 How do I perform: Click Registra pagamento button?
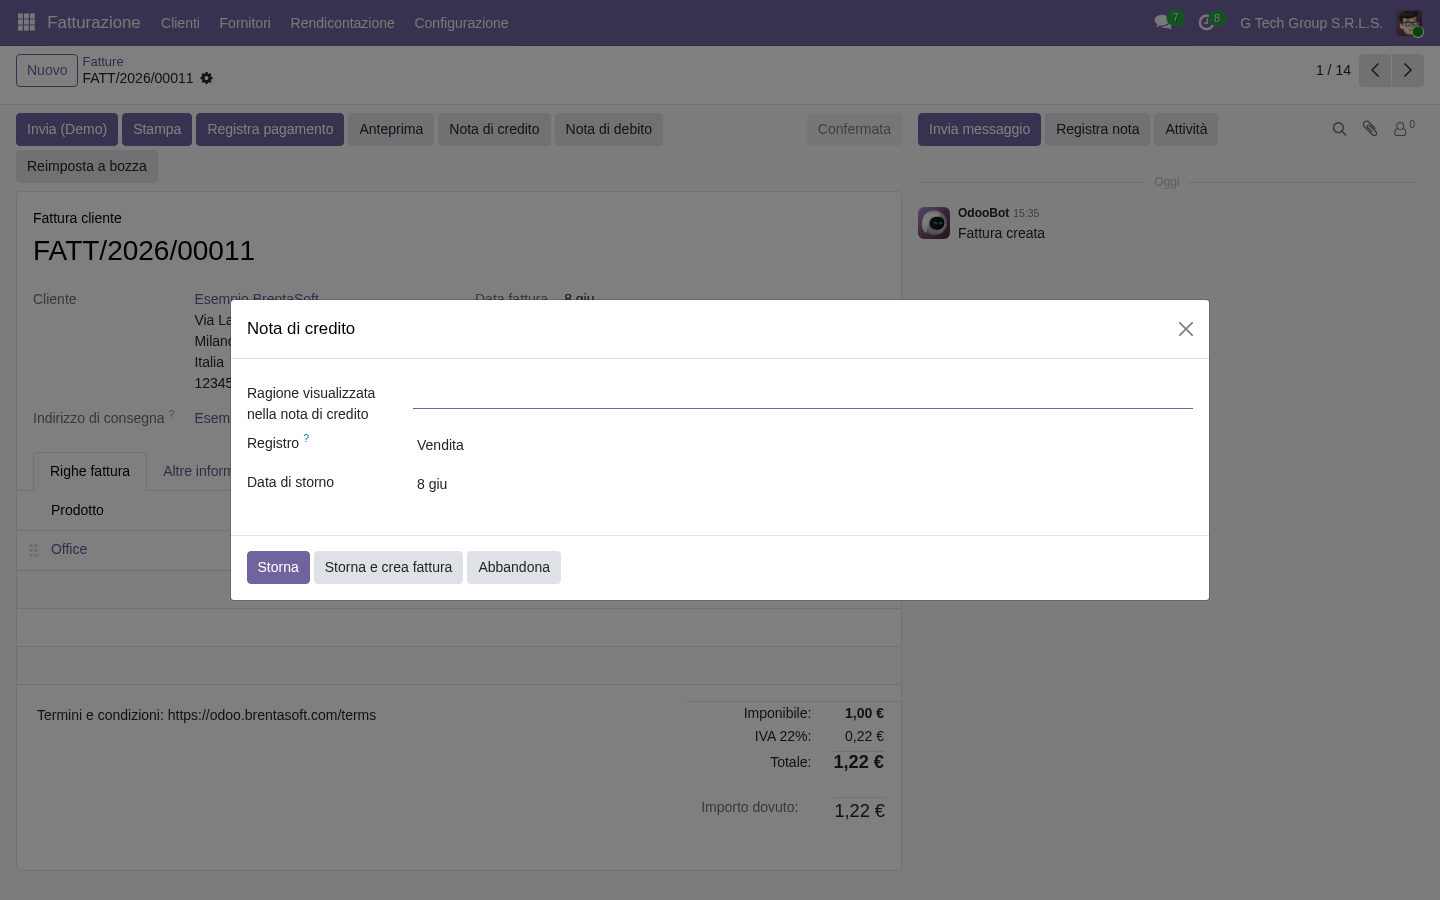tap(270, 129)
